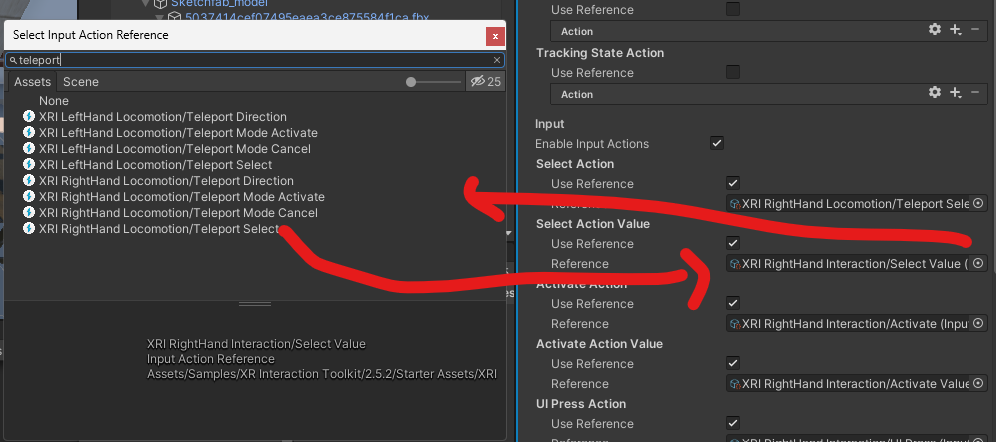Toggle Select Action Value Use Reference checkbox
996x442 pixels.
(x=733, y=243)
